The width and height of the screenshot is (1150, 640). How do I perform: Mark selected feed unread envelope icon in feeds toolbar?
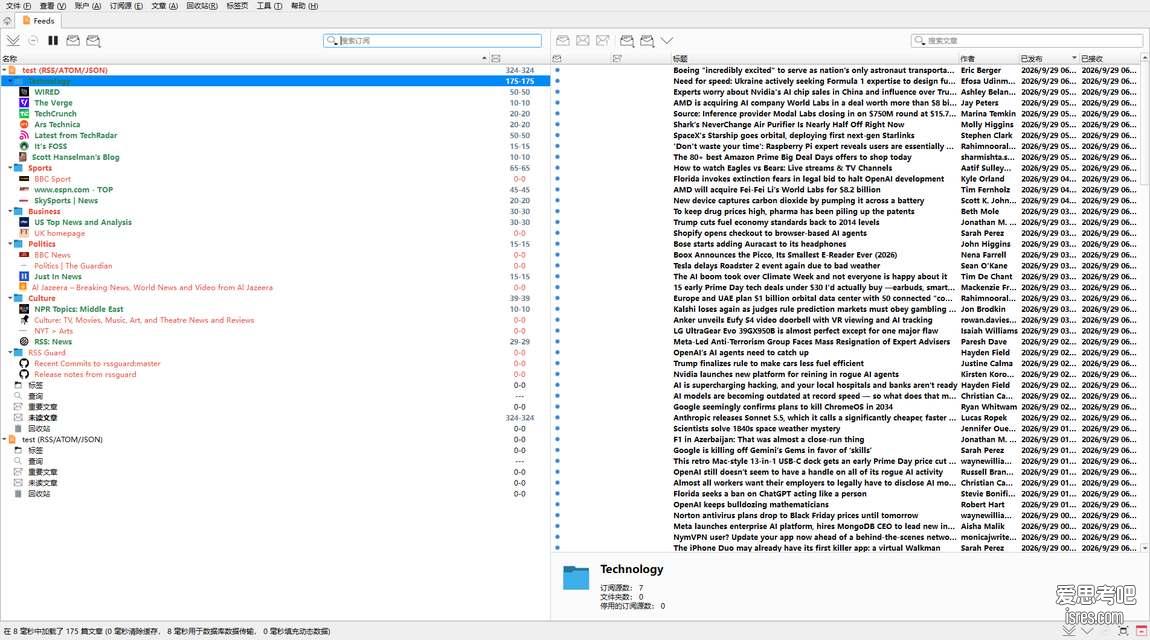(x=93, y=40)
